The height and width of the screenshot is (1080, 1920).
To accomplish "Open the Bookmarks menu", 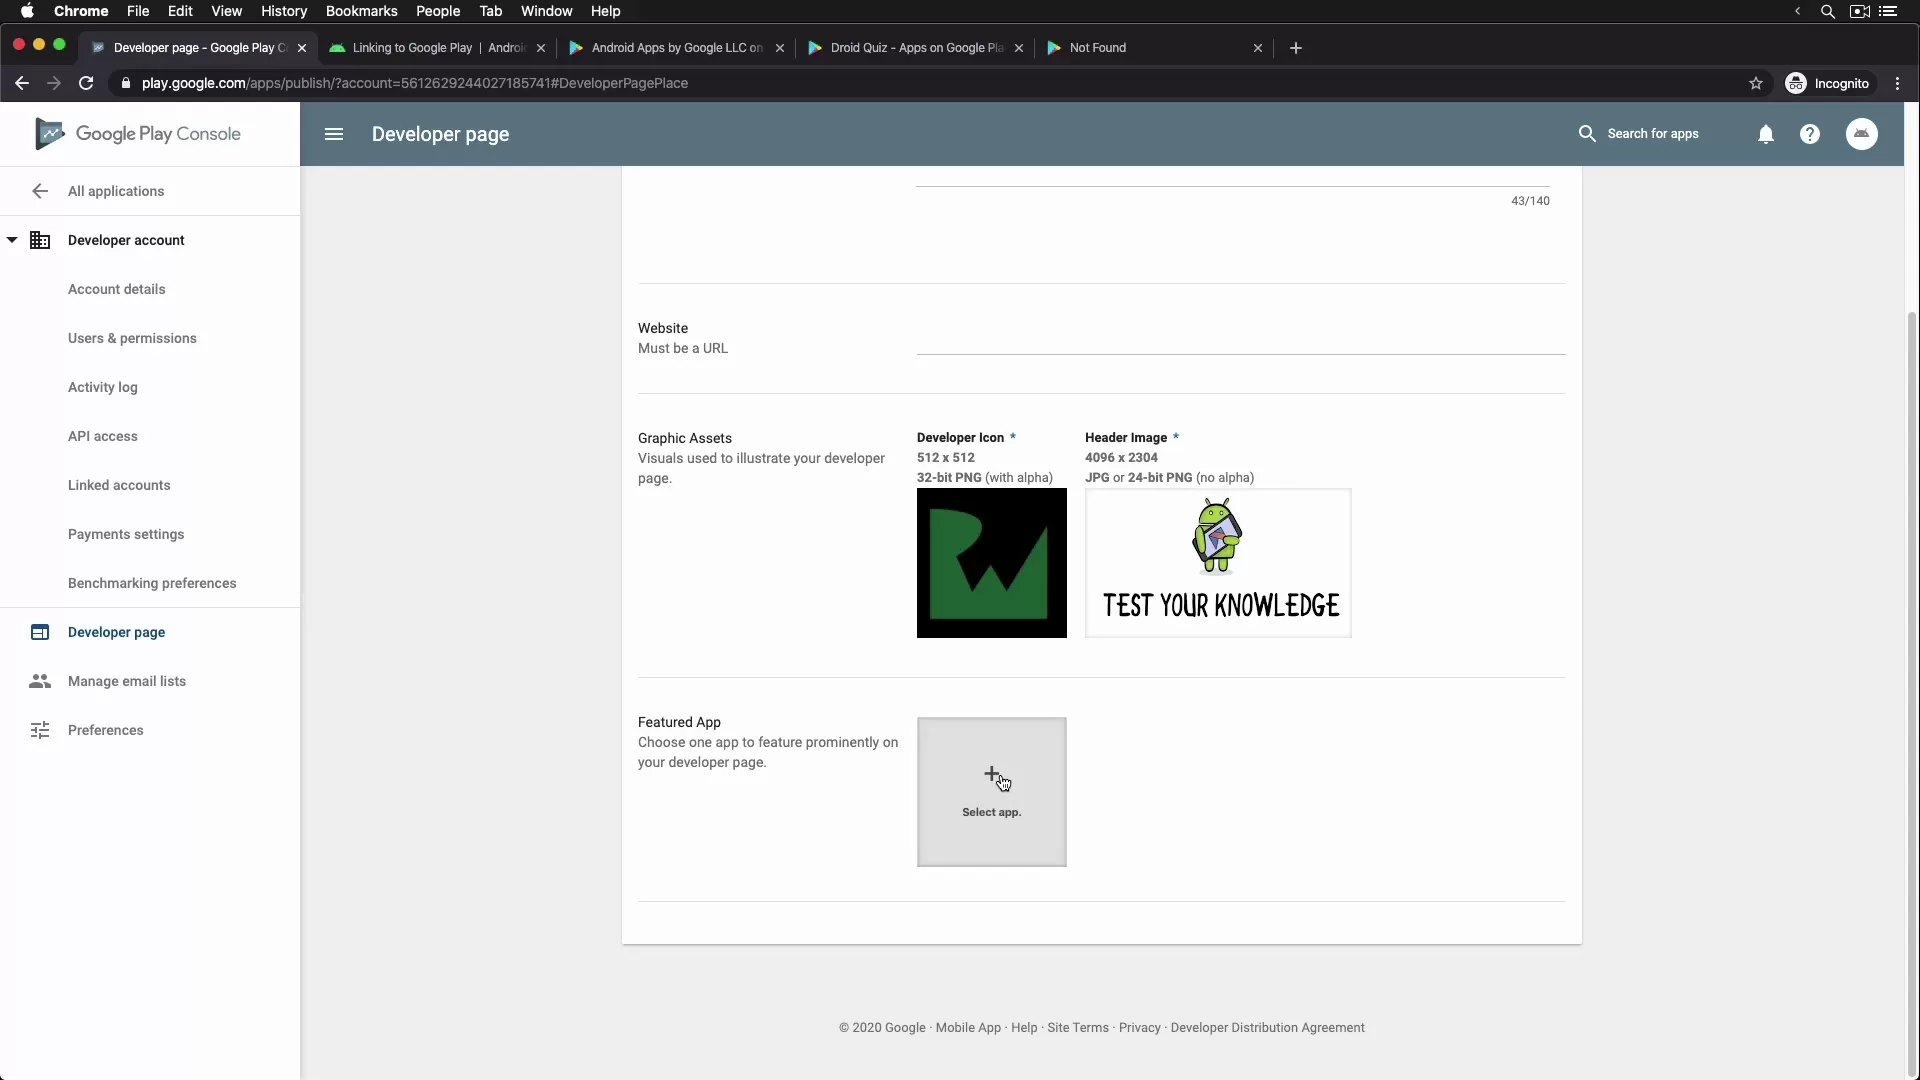I will (362, 11).
